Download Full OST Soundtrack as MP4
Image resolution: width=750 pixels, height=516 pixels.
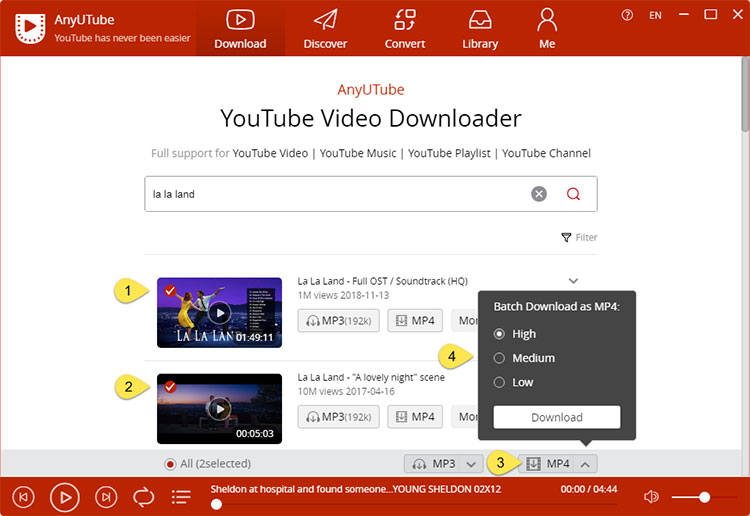pyautogui.click(x=415, y=320)
